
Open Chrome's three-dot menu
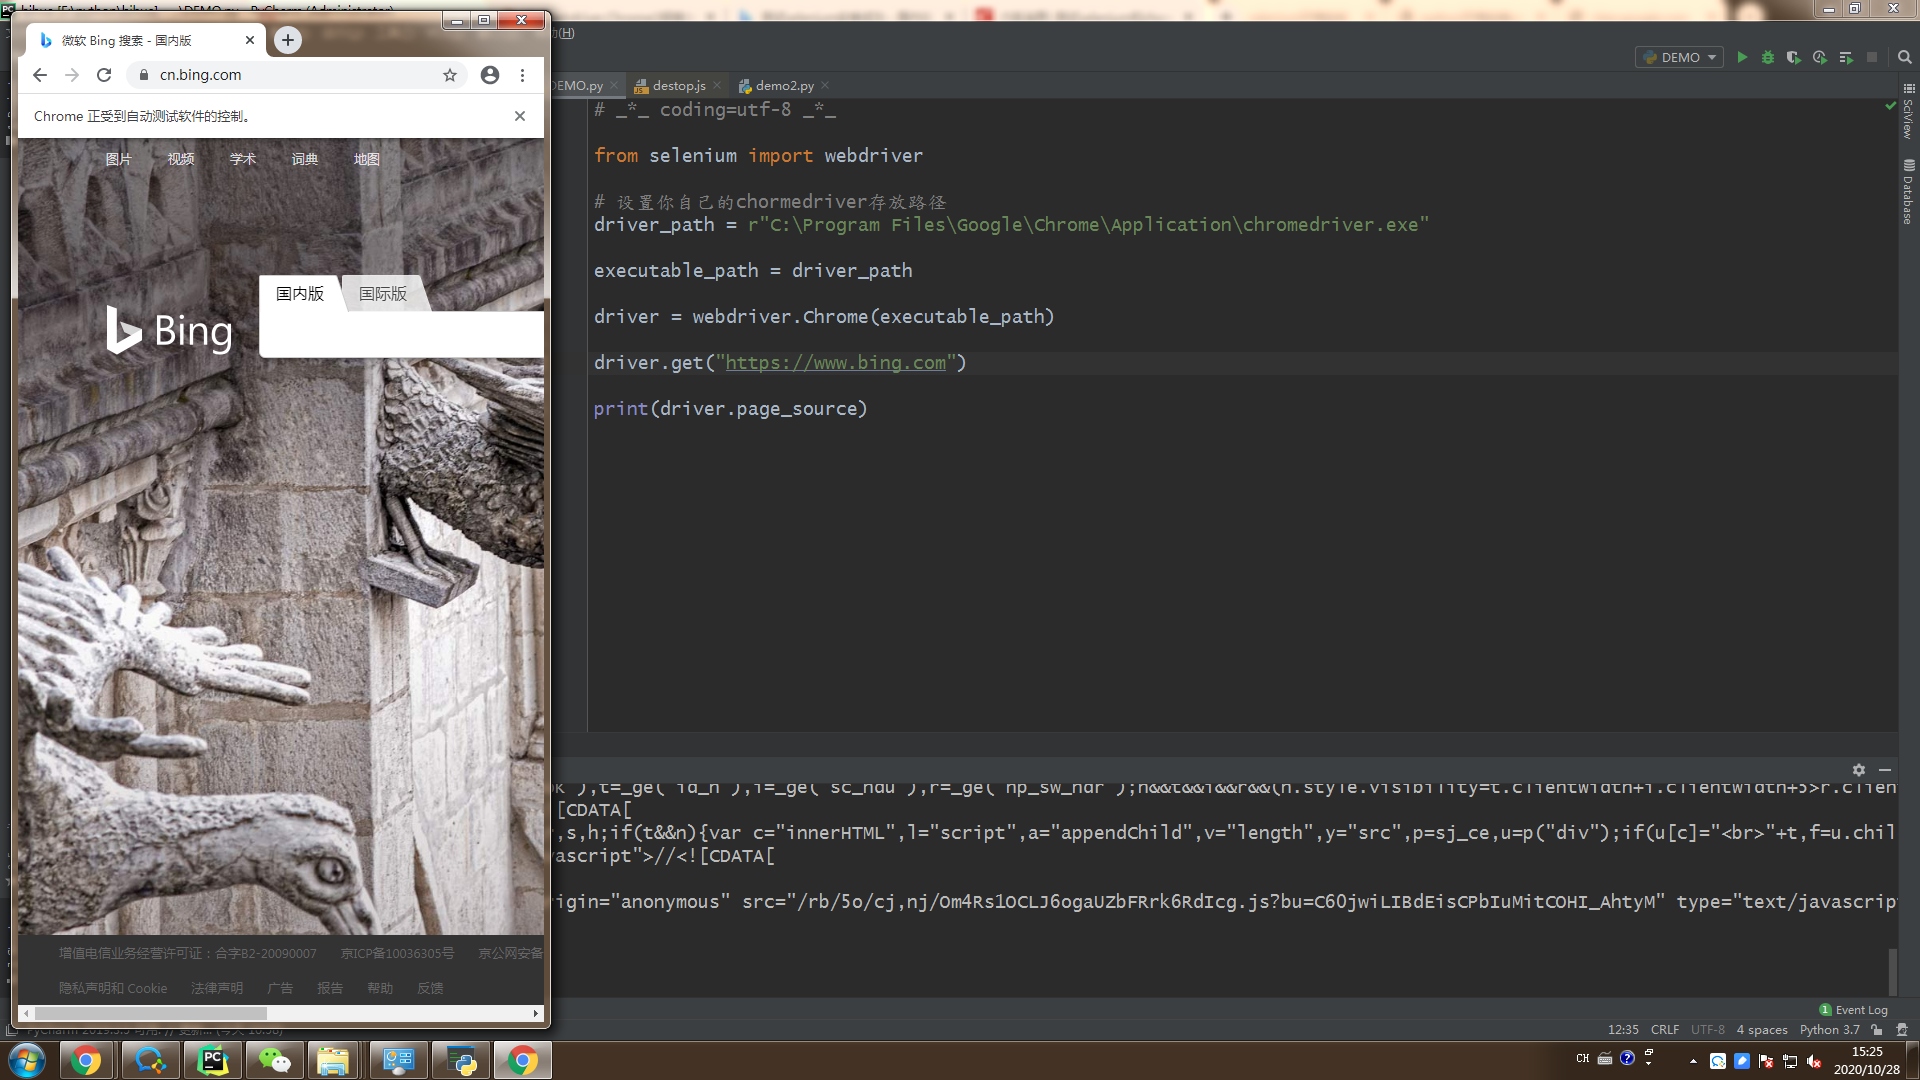[522, 75]
